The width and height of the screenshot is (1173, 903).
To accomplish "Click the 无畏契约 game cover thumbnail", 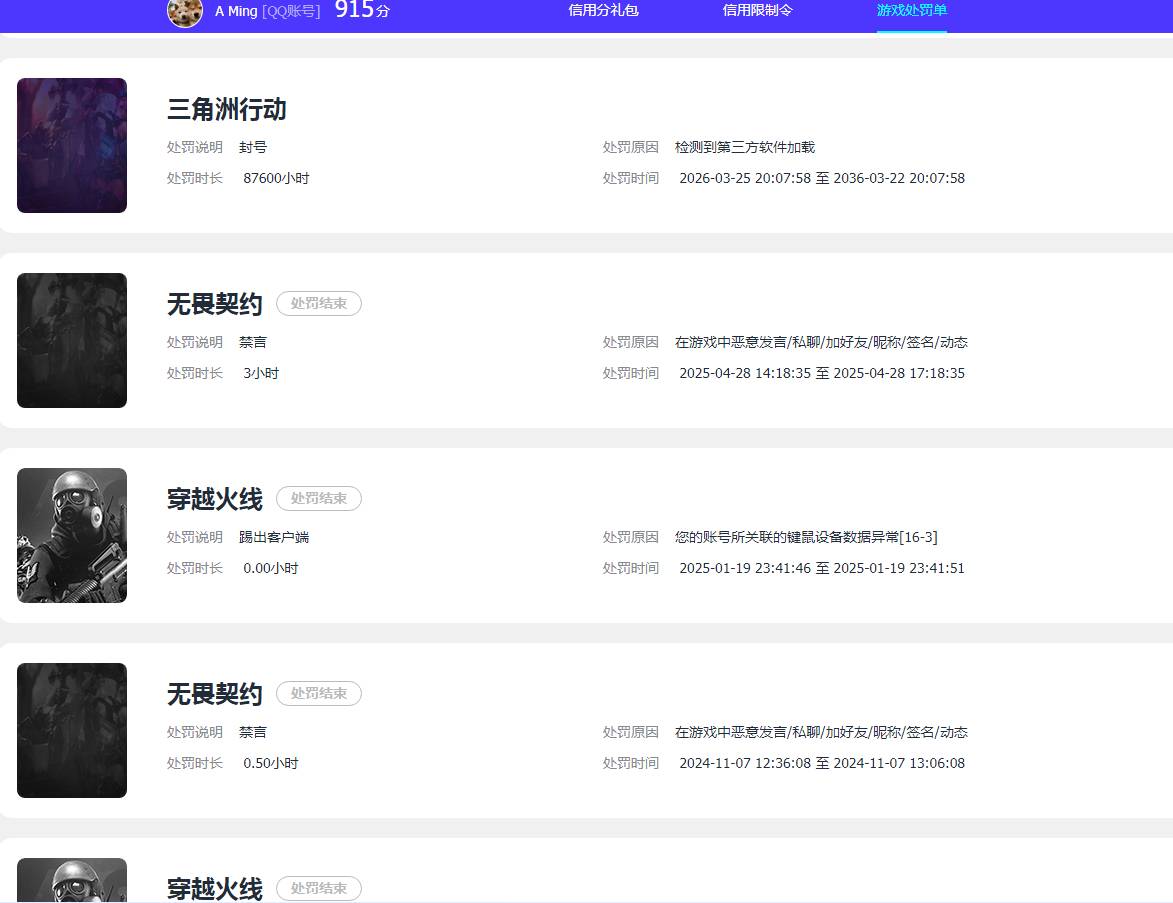I will 71,340.
